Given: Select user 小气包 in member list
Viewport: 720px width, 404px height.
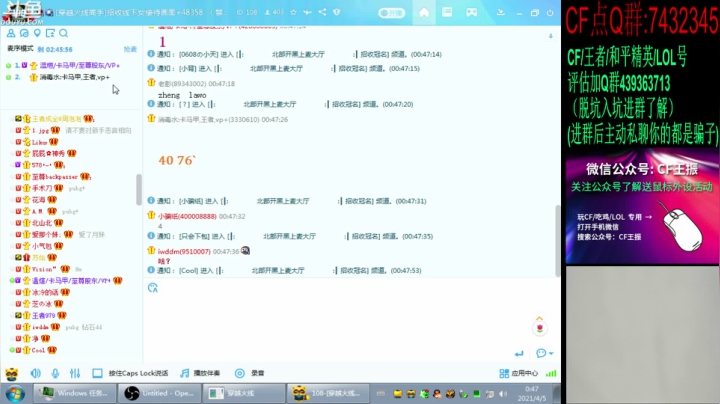Looking at the screenshot, I should 42,246.
